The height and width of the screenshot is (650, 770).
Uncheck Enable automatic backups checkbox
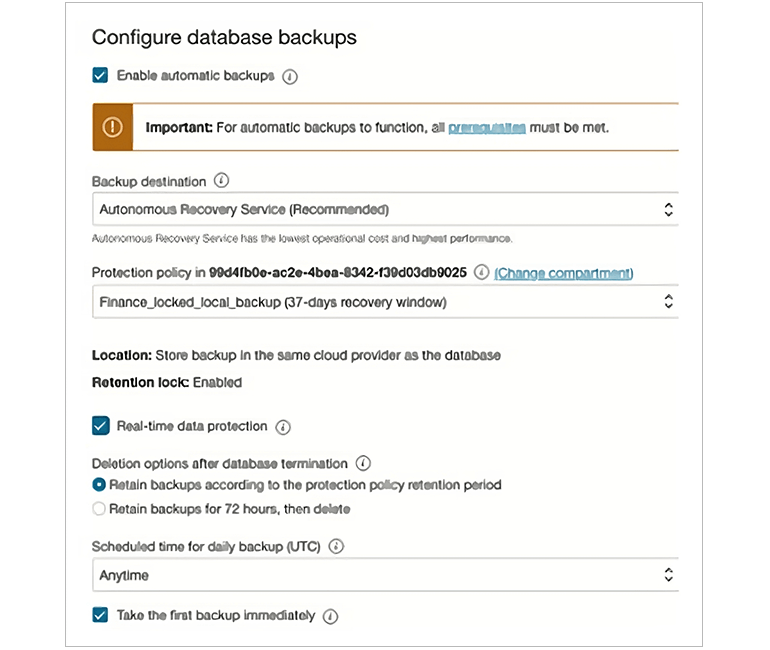pos(100,75)
